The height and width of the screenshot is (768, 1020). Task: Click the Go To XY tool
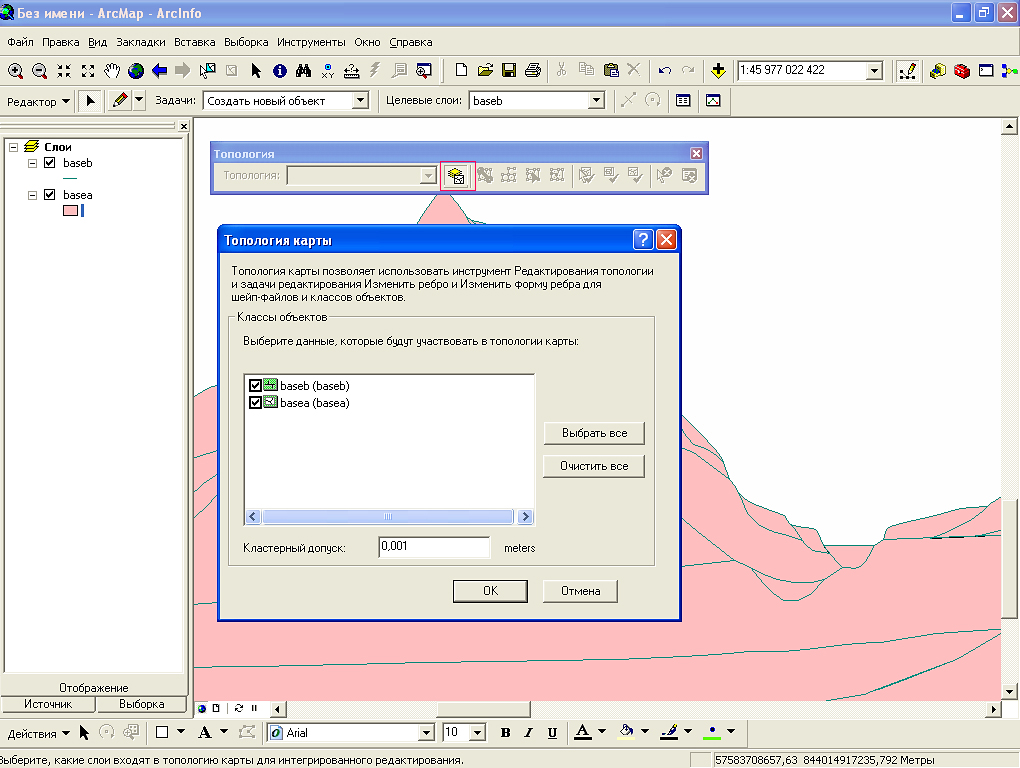click(x=327, y=70)
